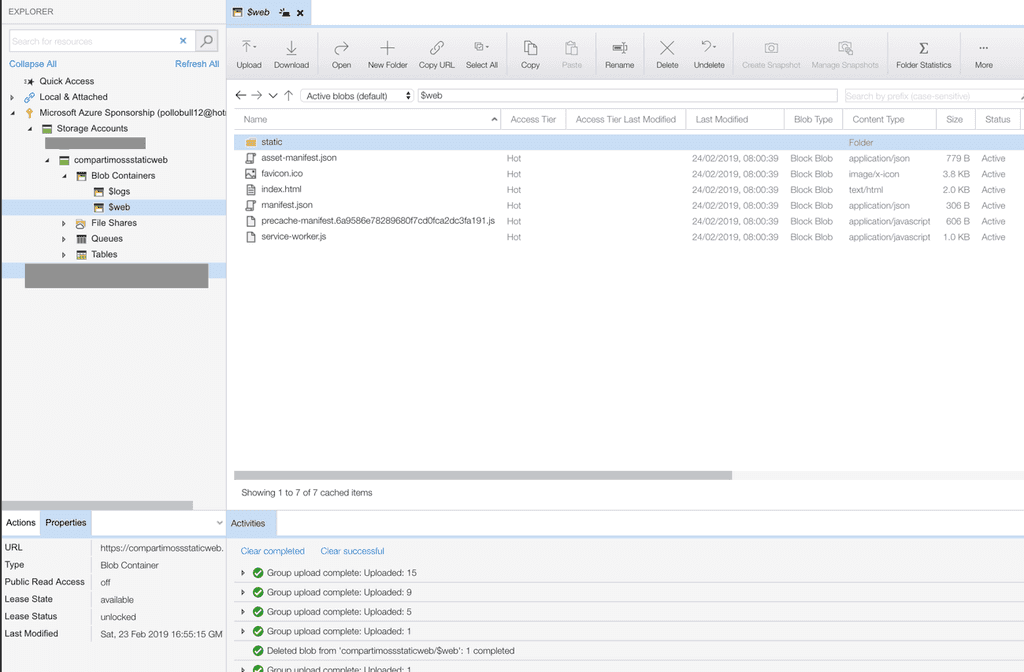Viewport: 1024px width, 672px height.
Task: Click the New Folder plus icon
Action: point(388,48)
